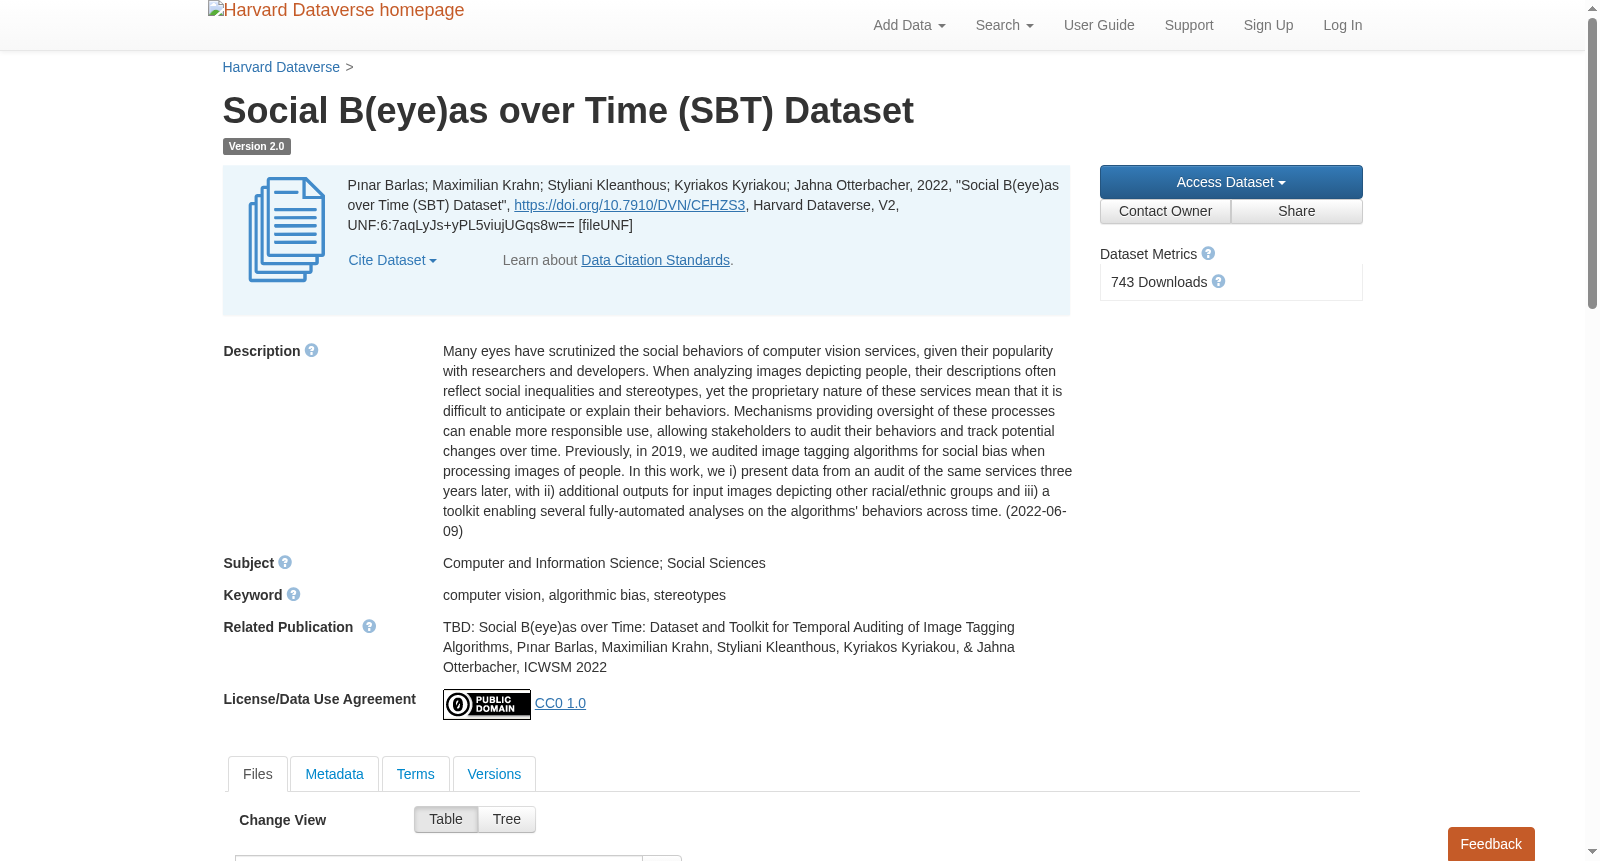Screen dimensions: 1600x861
Task: Follow the Harvard Dataverse breadcrumb link
Action: [281, 67]
